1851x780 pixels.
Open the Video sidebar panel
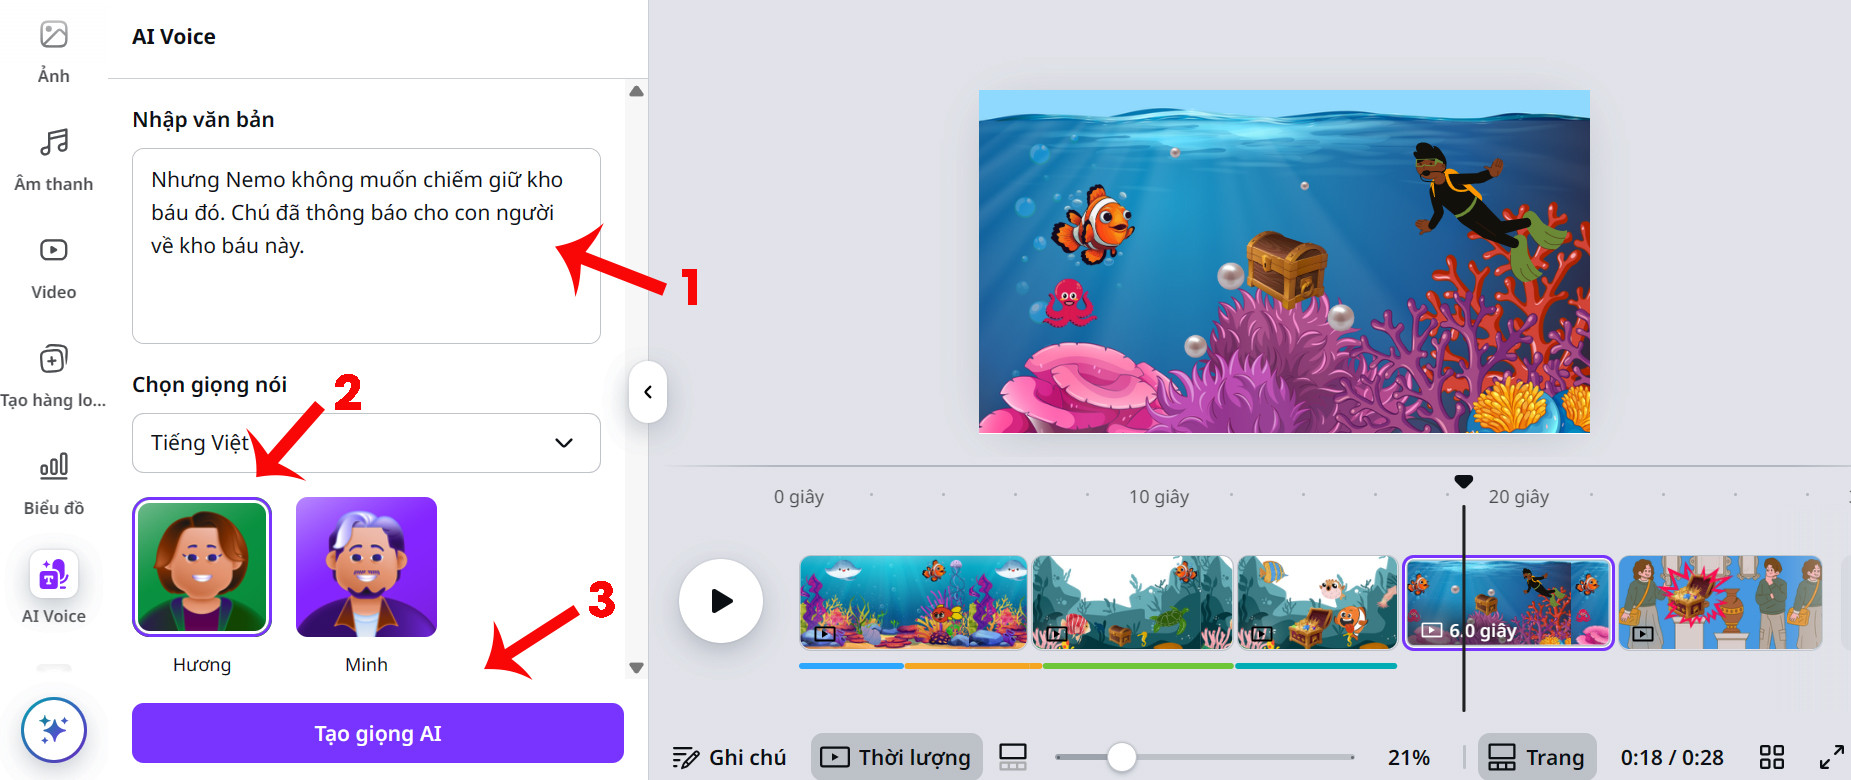tap(54, 267)
